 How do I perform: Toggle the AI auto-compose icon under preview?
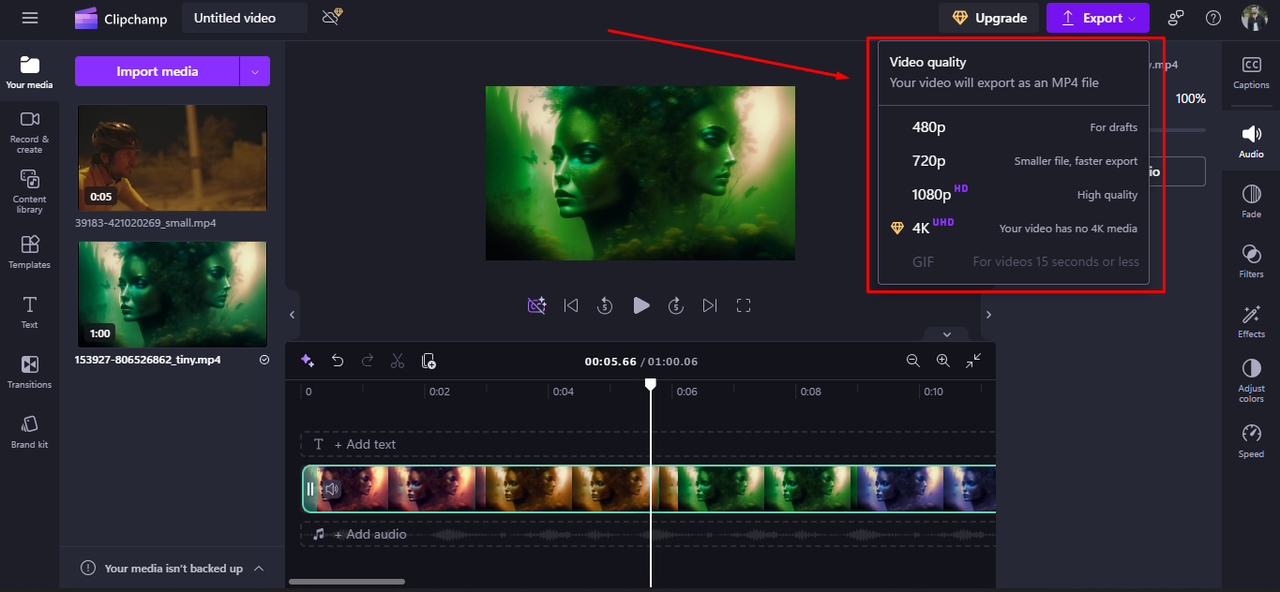coord(537,305)
